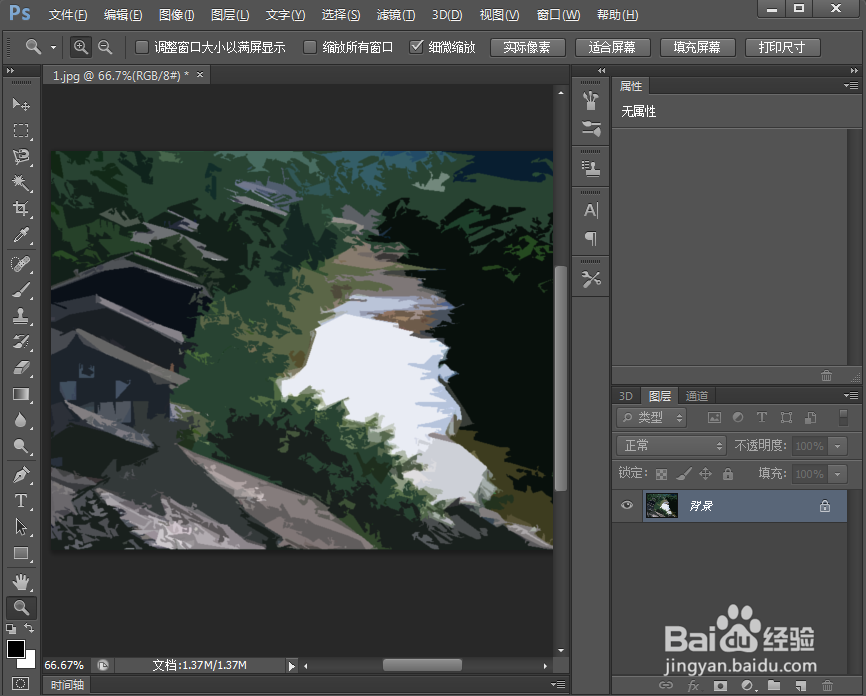This screenshot has height=696, width=866.
Task: Toggle lock all padlock icon
Action: (x=728, y=474)
